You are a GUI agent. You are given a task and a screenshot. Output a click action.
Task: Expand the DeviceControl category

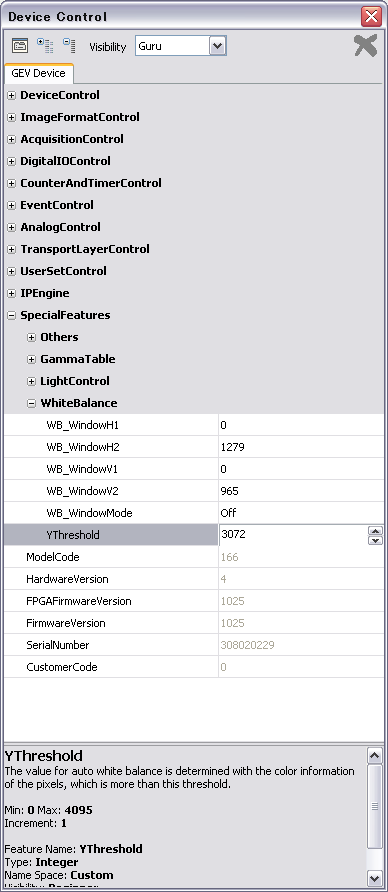[x=11, y=96]
